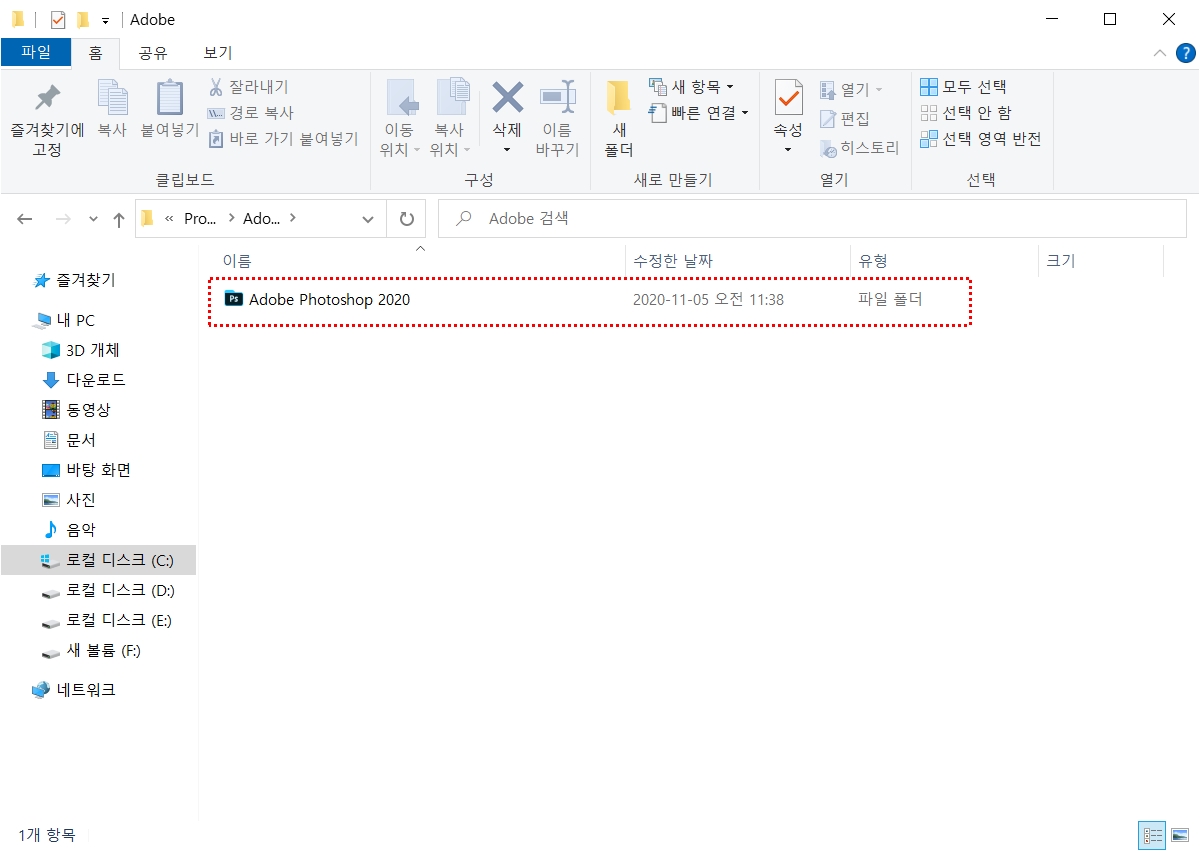This screenshot has height=851, width=1200.
Task: Open the 바탕 화면 folder
Action: coord(86,470)
